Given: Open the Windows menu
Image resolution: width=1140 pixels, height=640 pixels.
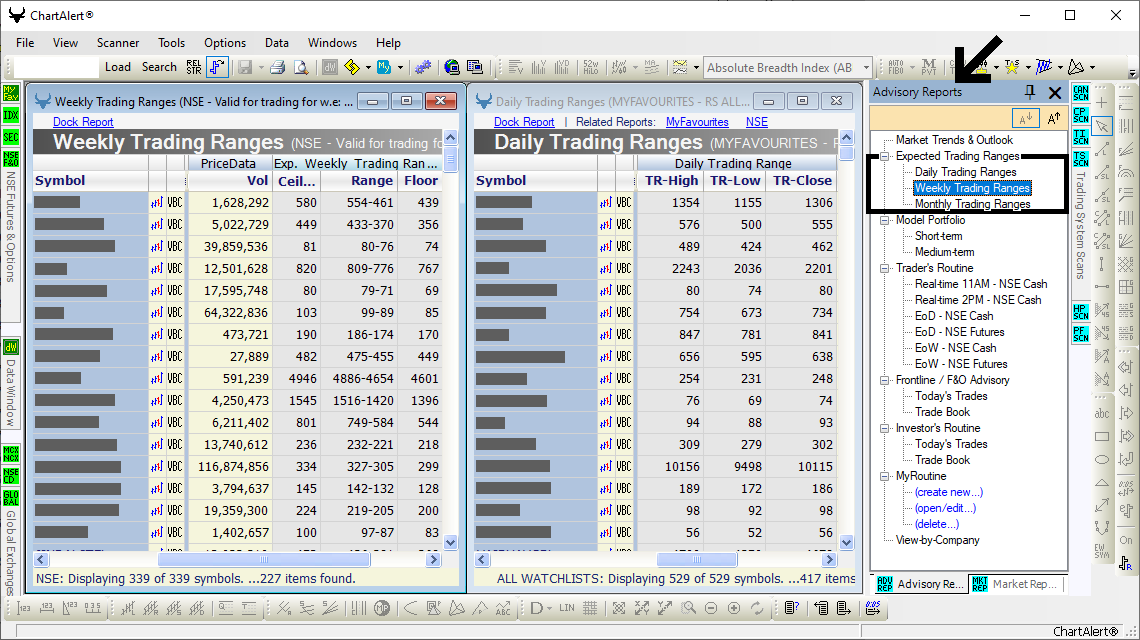Looking at the screenshot, I should 332,43.
